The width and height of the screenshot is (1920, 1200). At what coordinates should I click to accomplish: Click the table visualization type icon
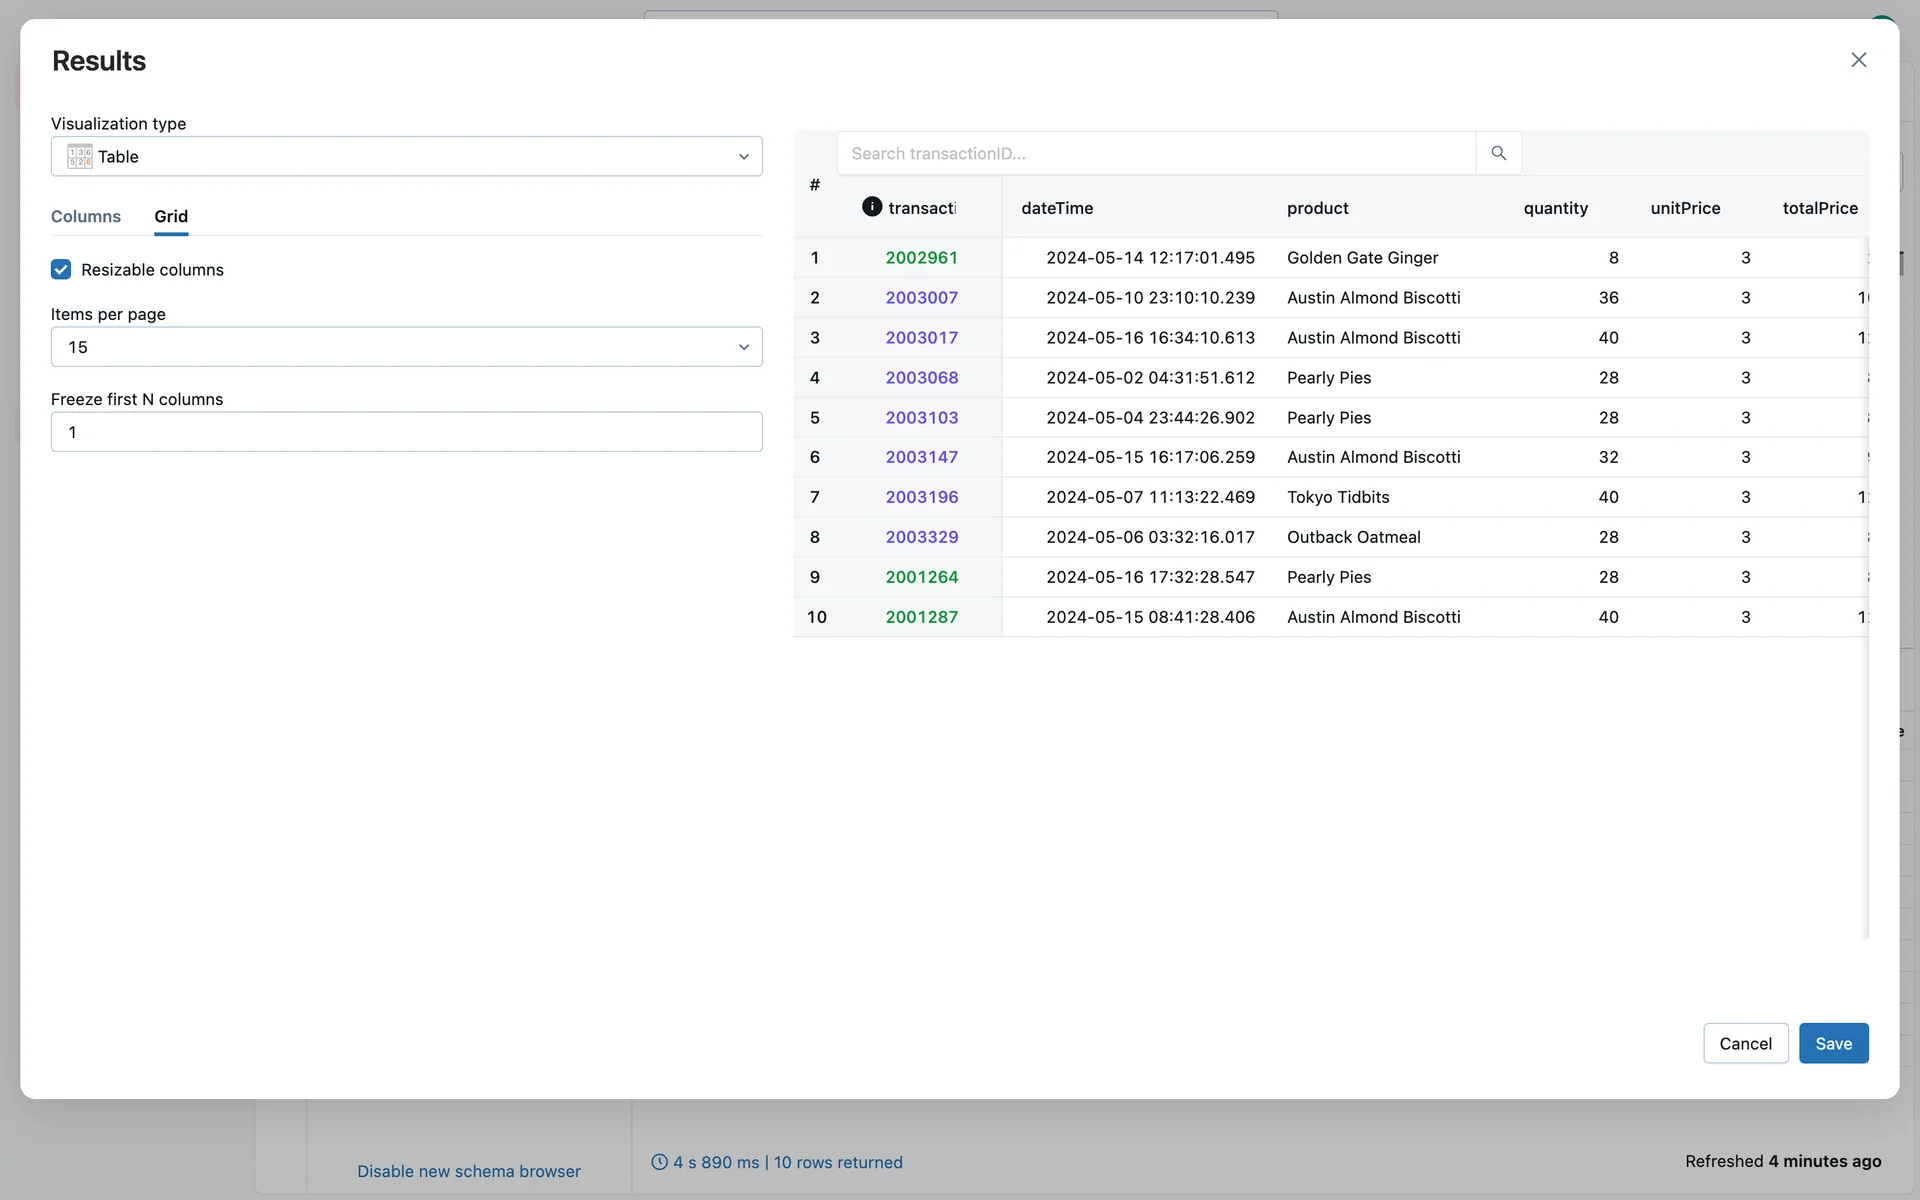(x=80, y=156)
